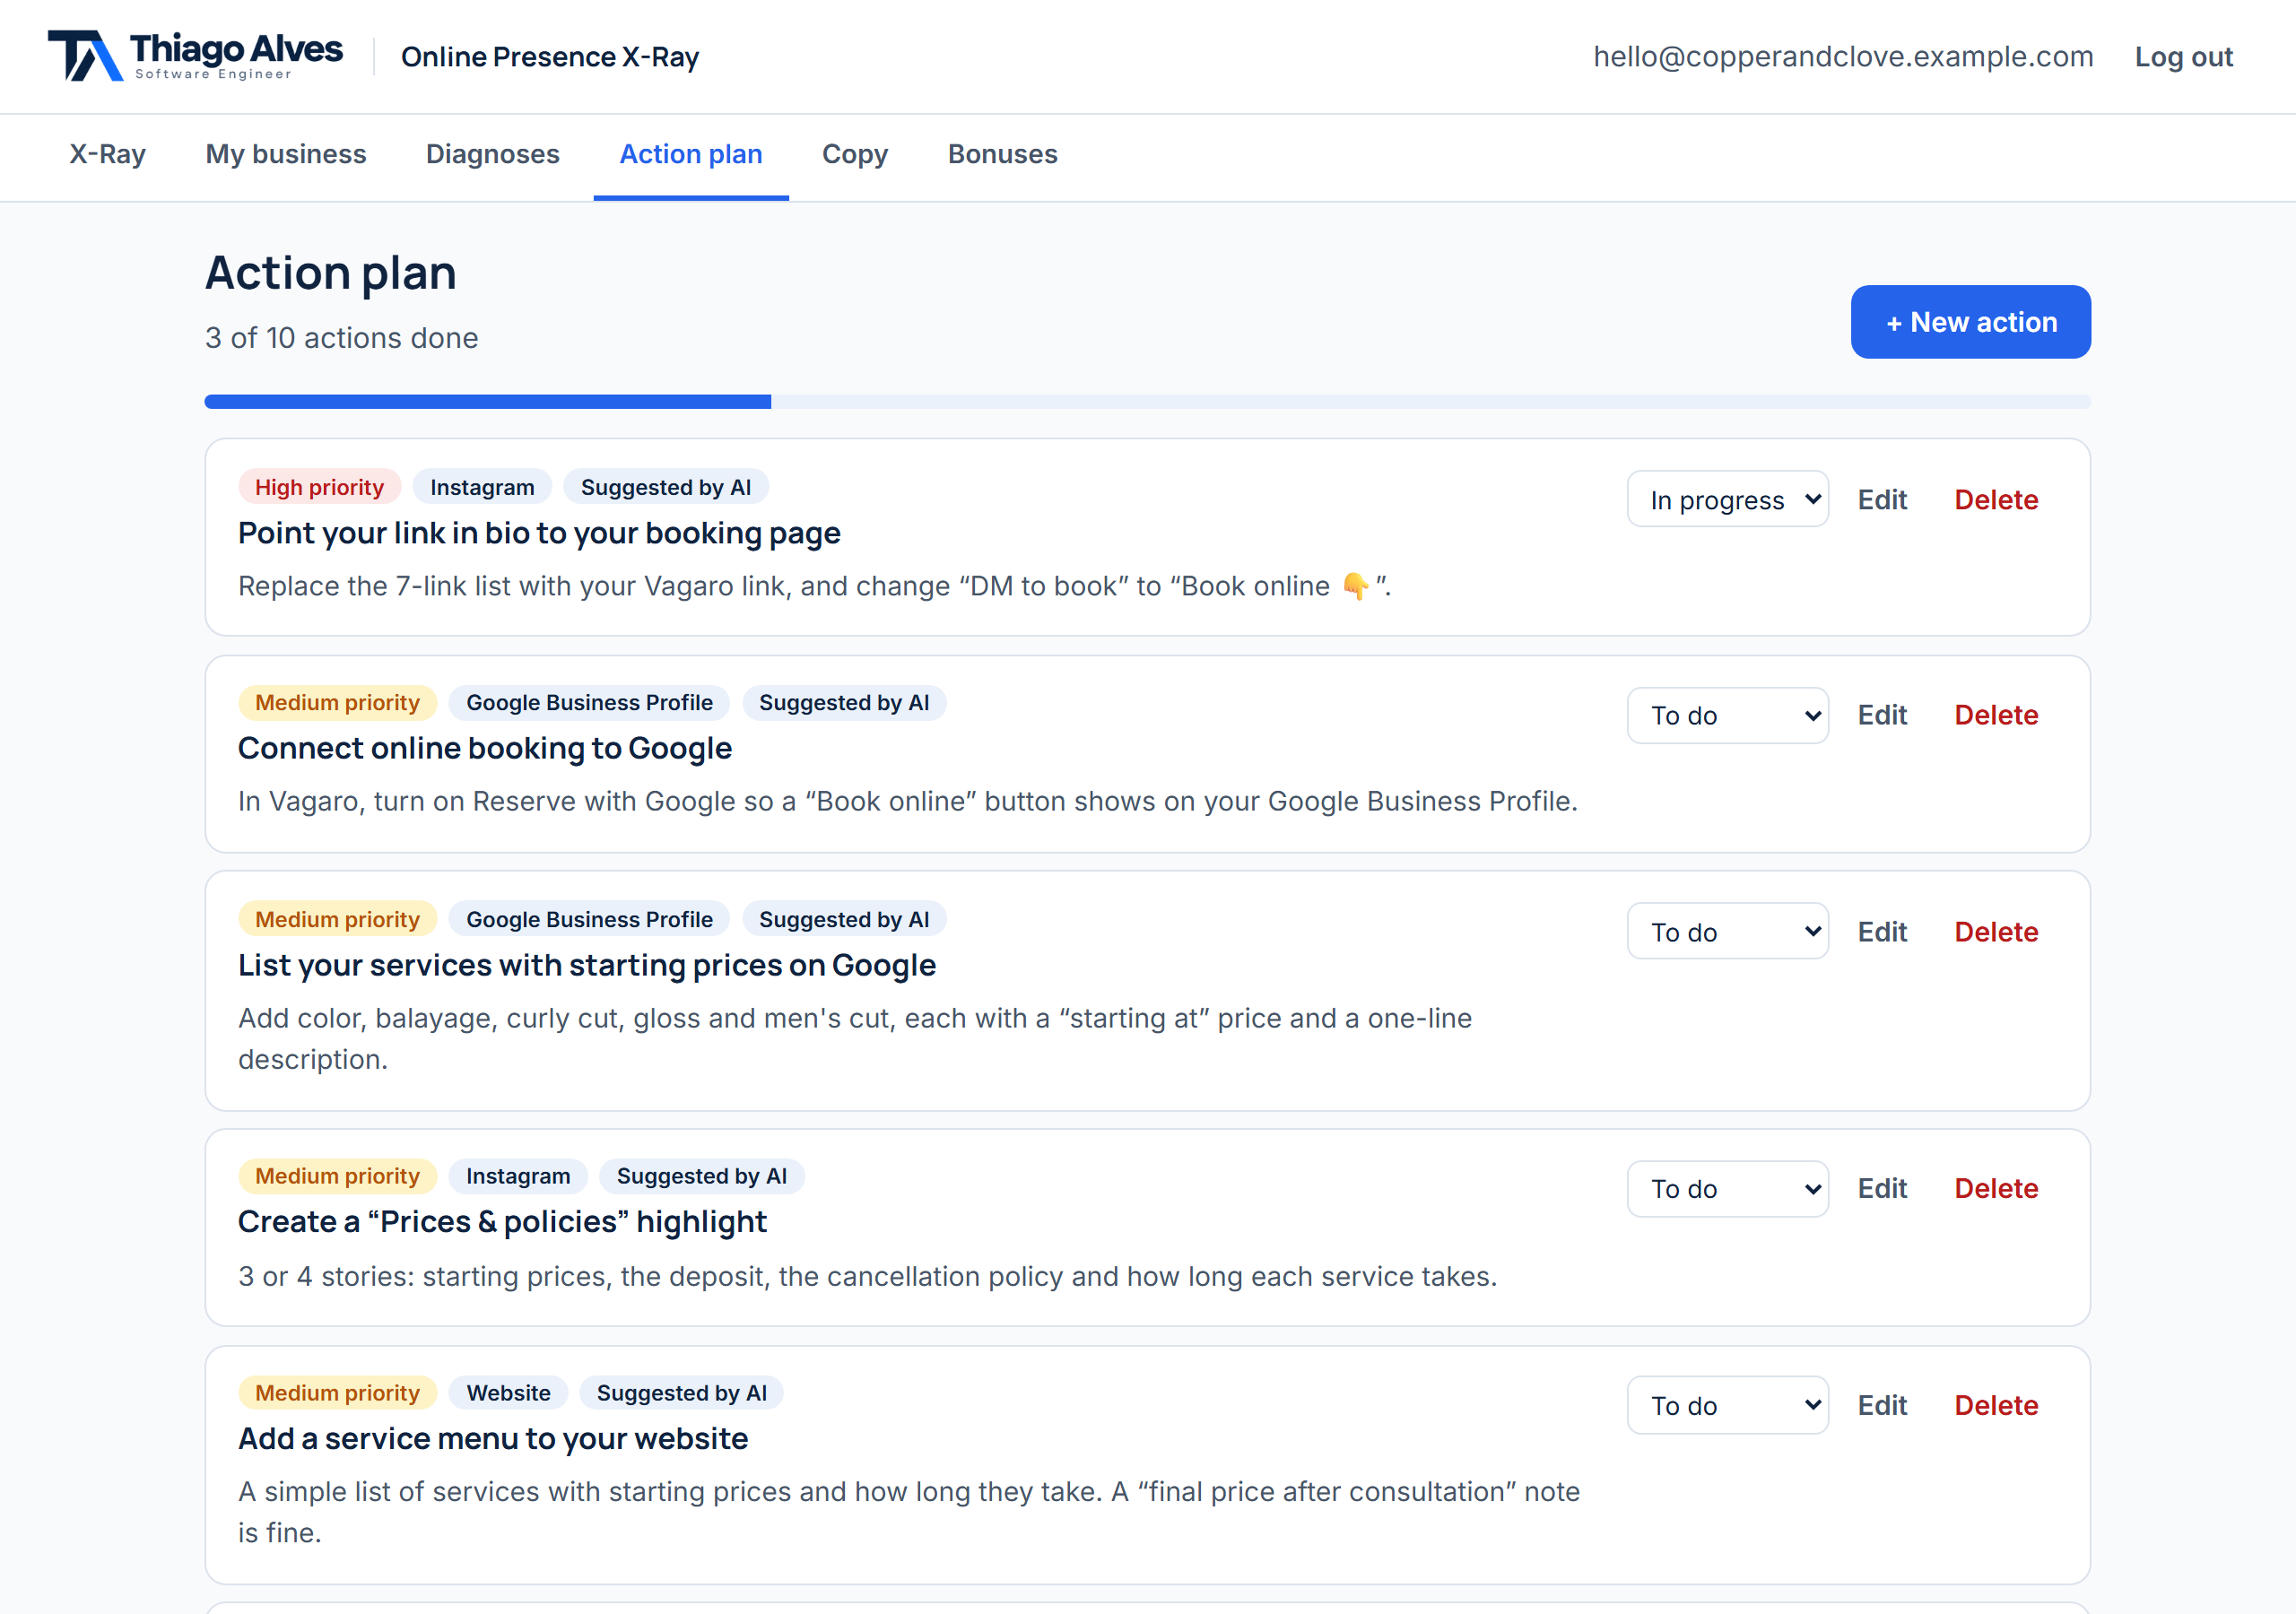The height and width of the screenshot is (1614, 2296).
Task: Switch to My business tab
Action: coord(286,154)
